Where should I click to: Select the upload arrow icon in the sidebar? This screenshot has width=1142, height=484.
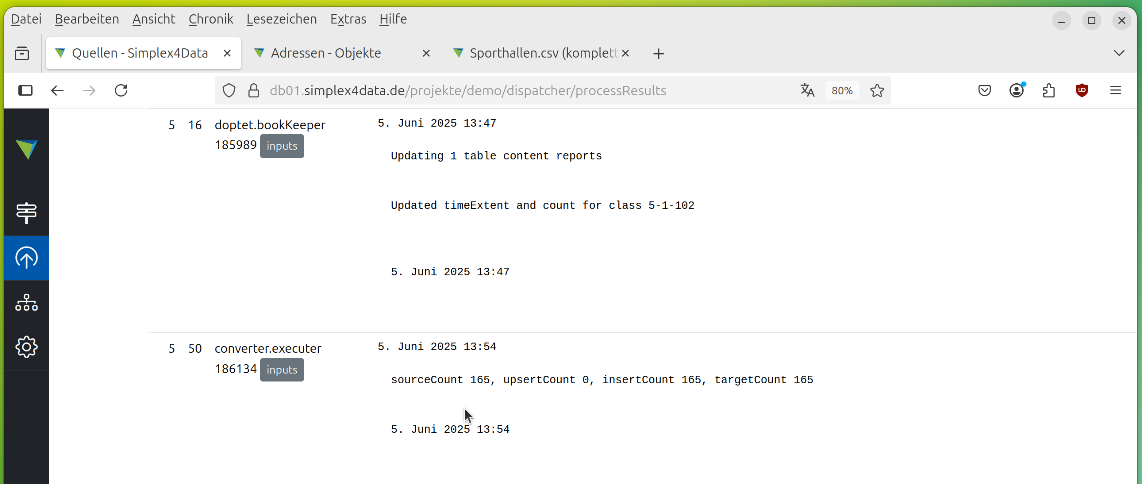26,258
